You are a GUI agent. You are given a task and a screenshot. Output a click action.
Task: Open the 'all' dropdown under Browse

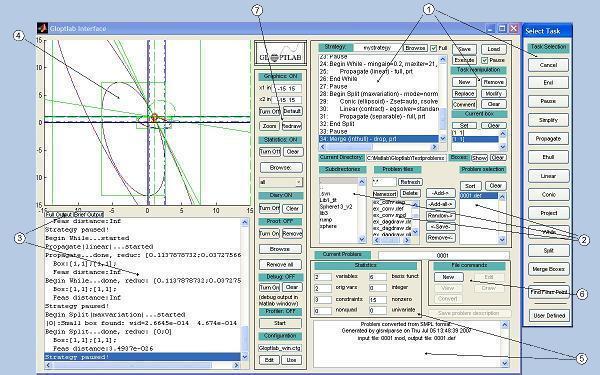(x=280, y=182)
